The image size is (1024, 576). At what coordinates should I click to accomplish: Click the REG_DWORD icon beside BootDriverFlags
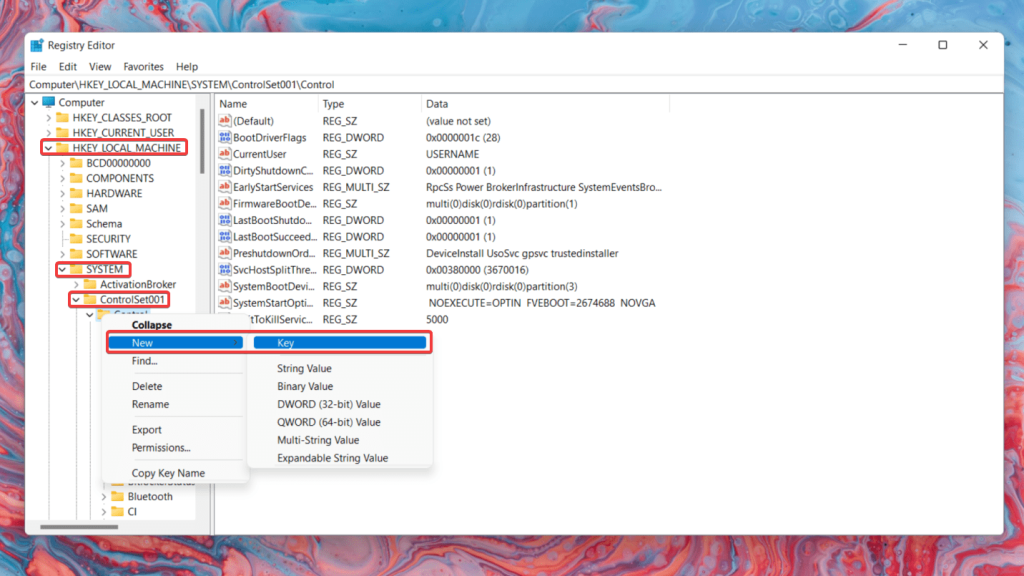[x=225, y=137]
